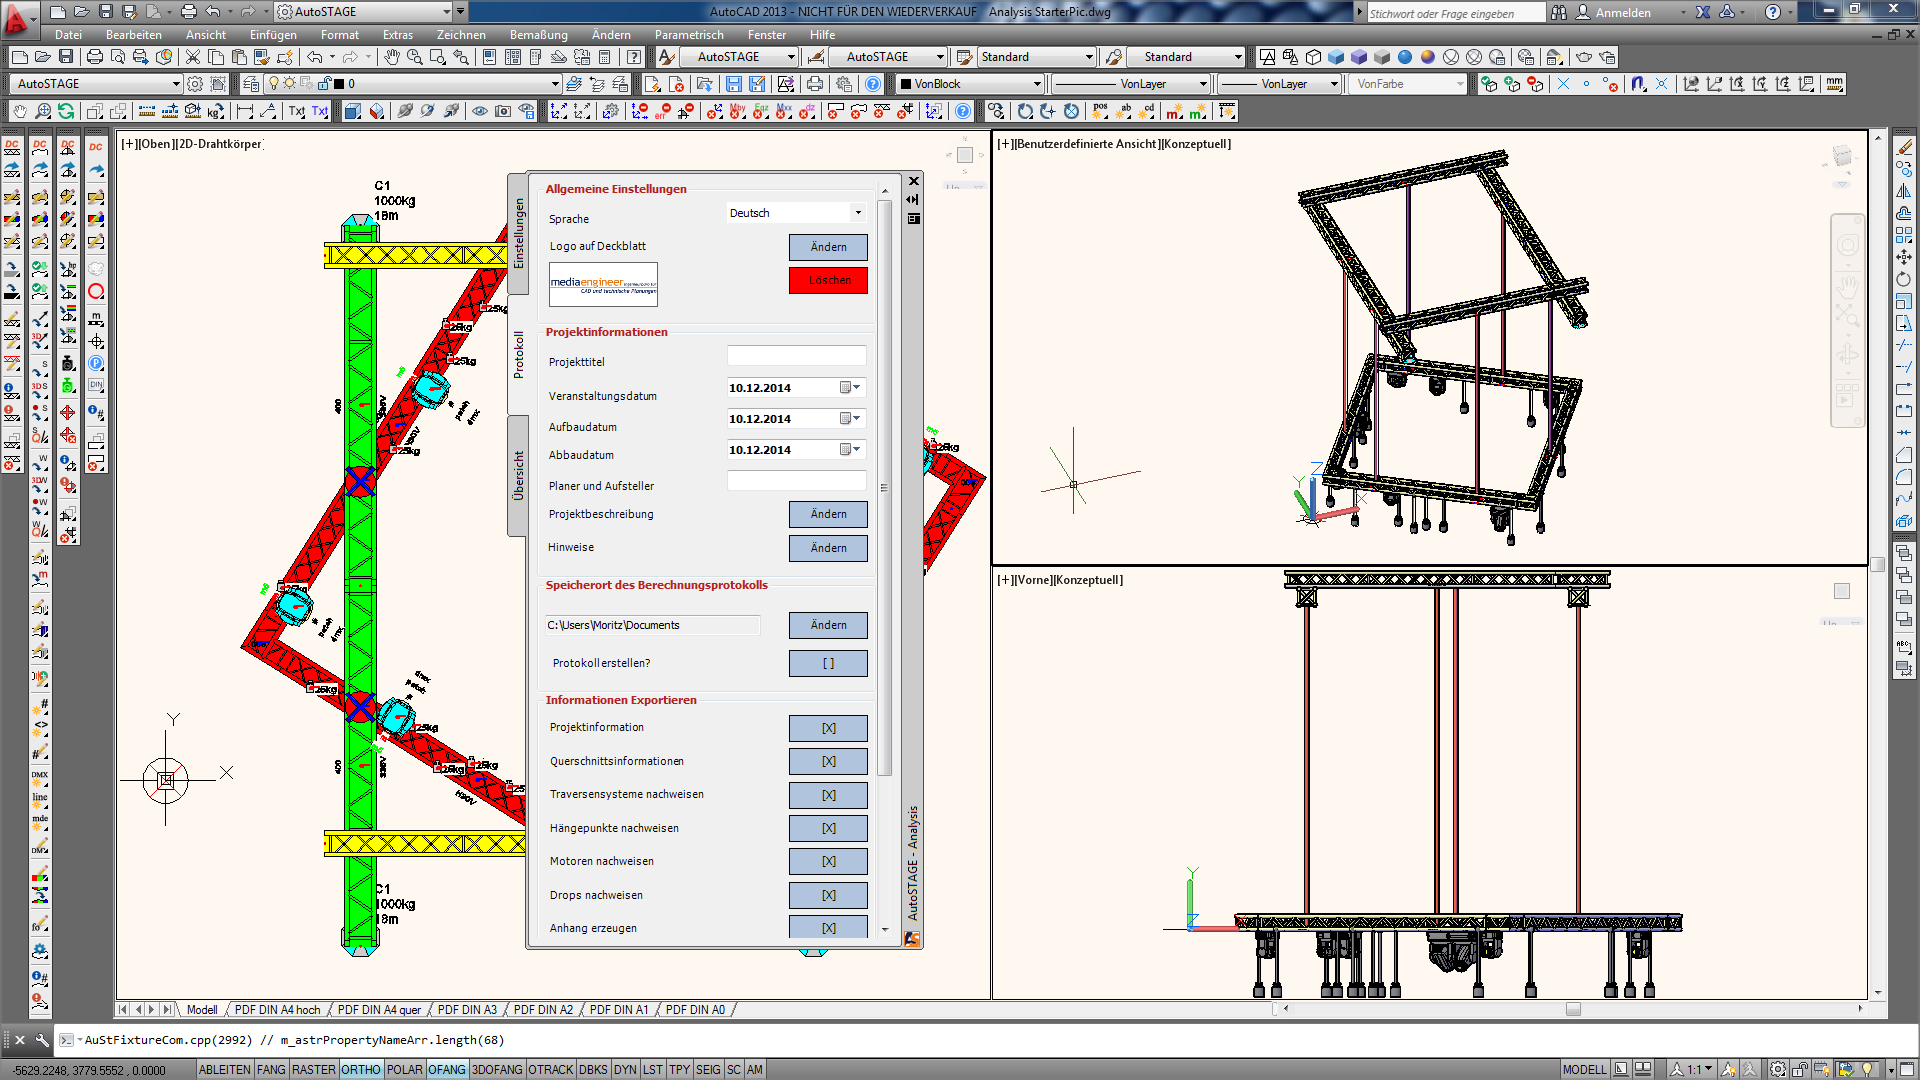The width and height of the screenshot is (1920, 1080).
Task: Click the Undo arrow in standard toolbar
Action: [x=315, y=57]
